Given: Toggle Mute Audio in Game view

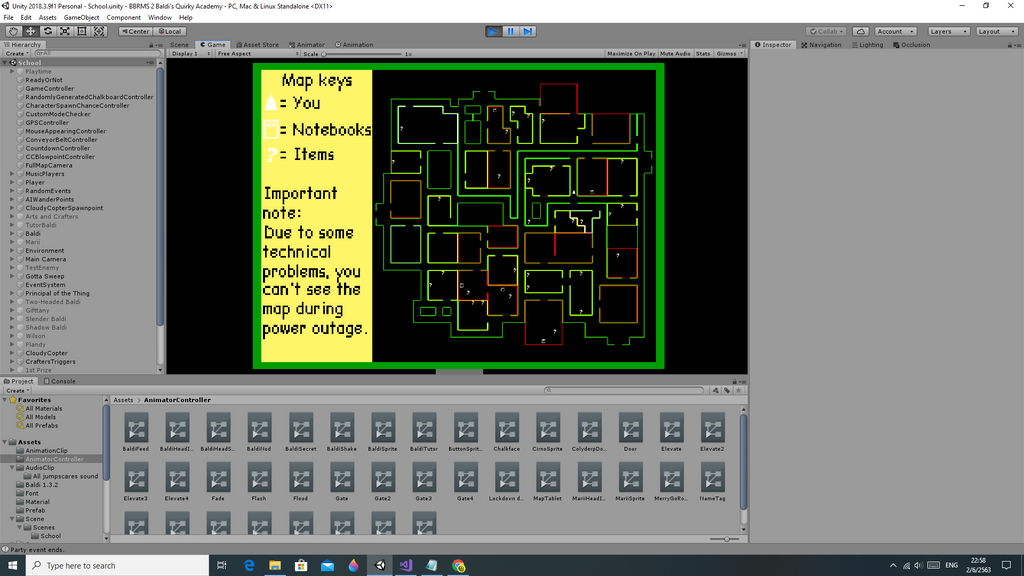Looking at the screenshot, I should point(675,54).
